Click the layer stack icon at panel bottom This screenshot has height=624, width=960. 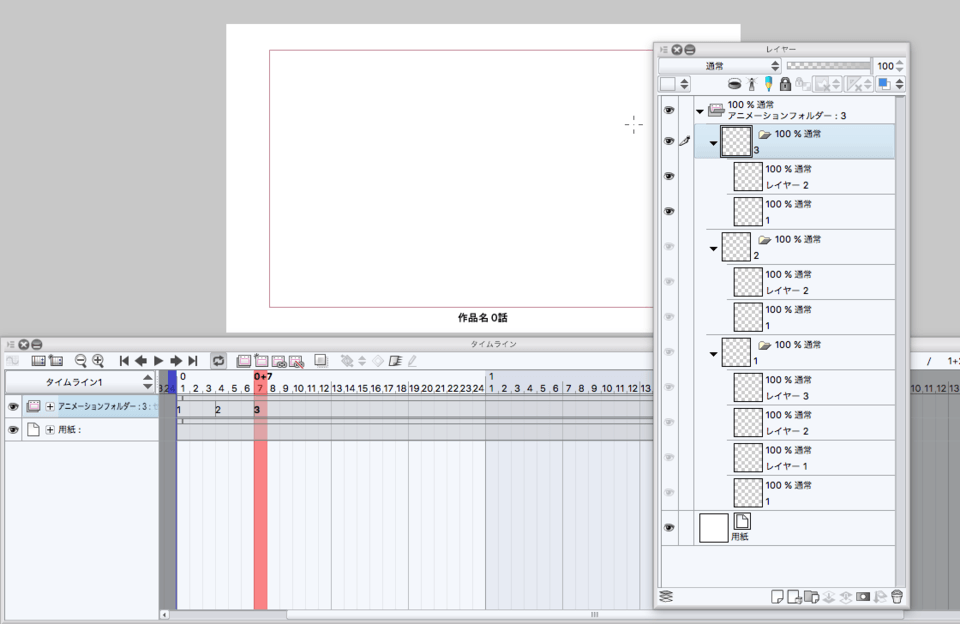point(666,596)
